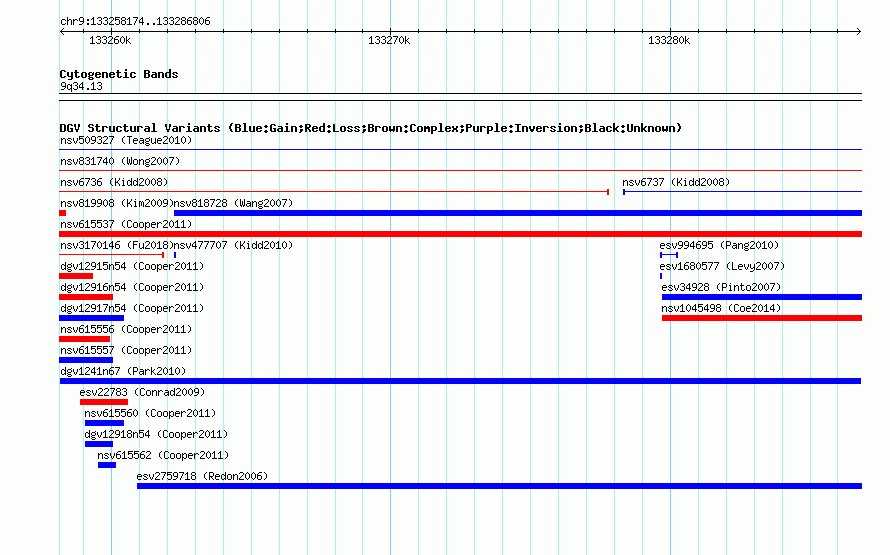Click the nsv477707 (Kidd2010) label

[233, 245]
